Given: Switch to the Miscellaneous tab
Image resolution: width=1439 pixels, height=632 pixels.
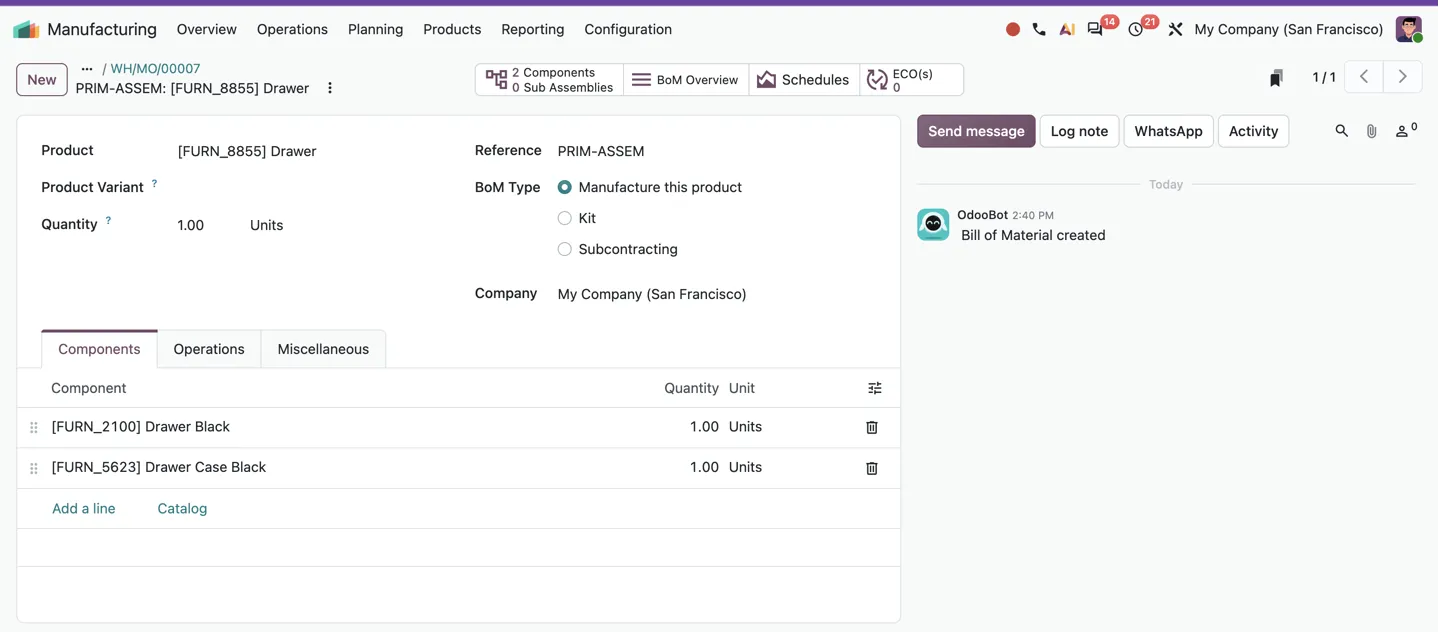Looking at the screenshot, I should click(323, 349).
